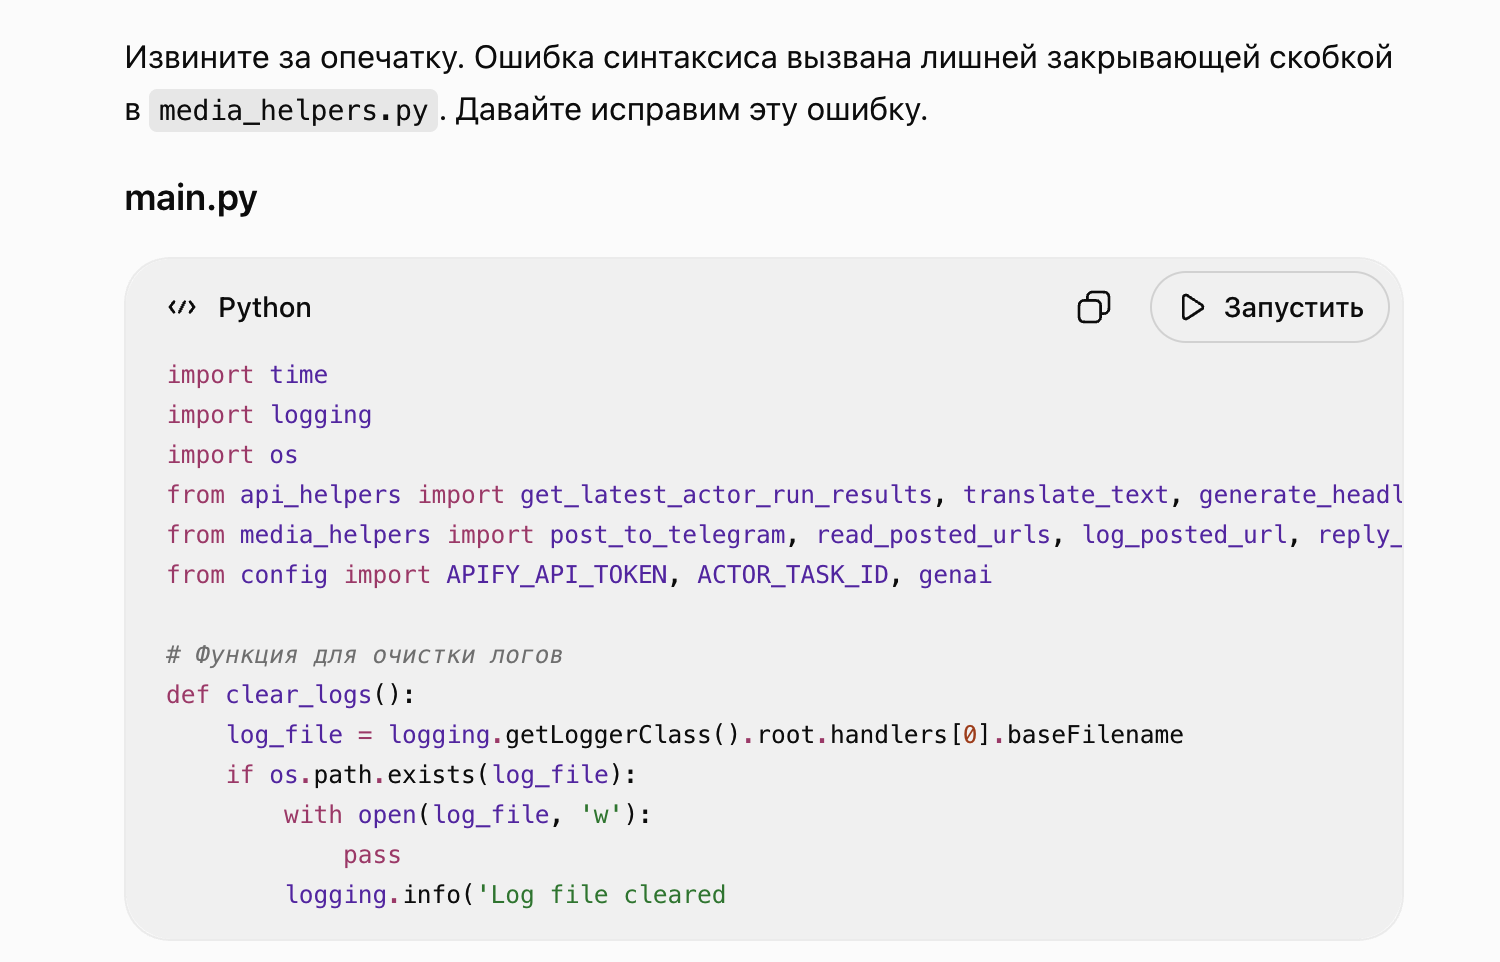Click the inline media_helpers.py code chip
The width and height of the screenshot is (1500, 962).
(293, 110)
